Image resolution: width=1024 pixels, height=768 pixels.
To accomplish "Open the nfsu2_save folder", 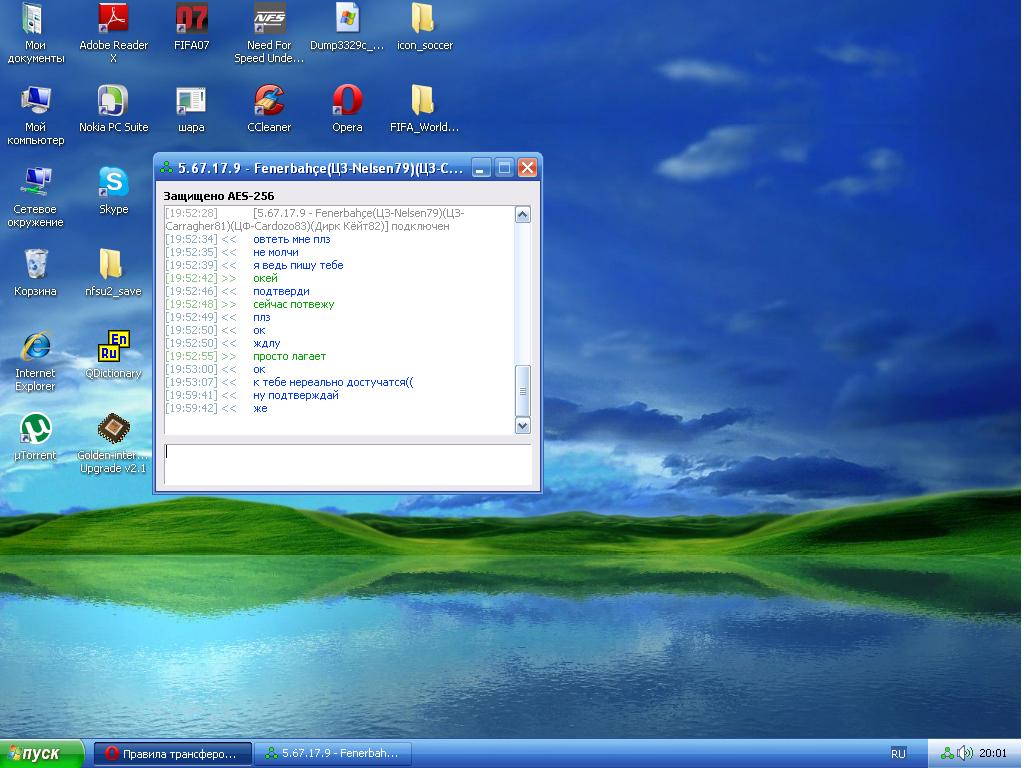I will (x=113, y=265).
